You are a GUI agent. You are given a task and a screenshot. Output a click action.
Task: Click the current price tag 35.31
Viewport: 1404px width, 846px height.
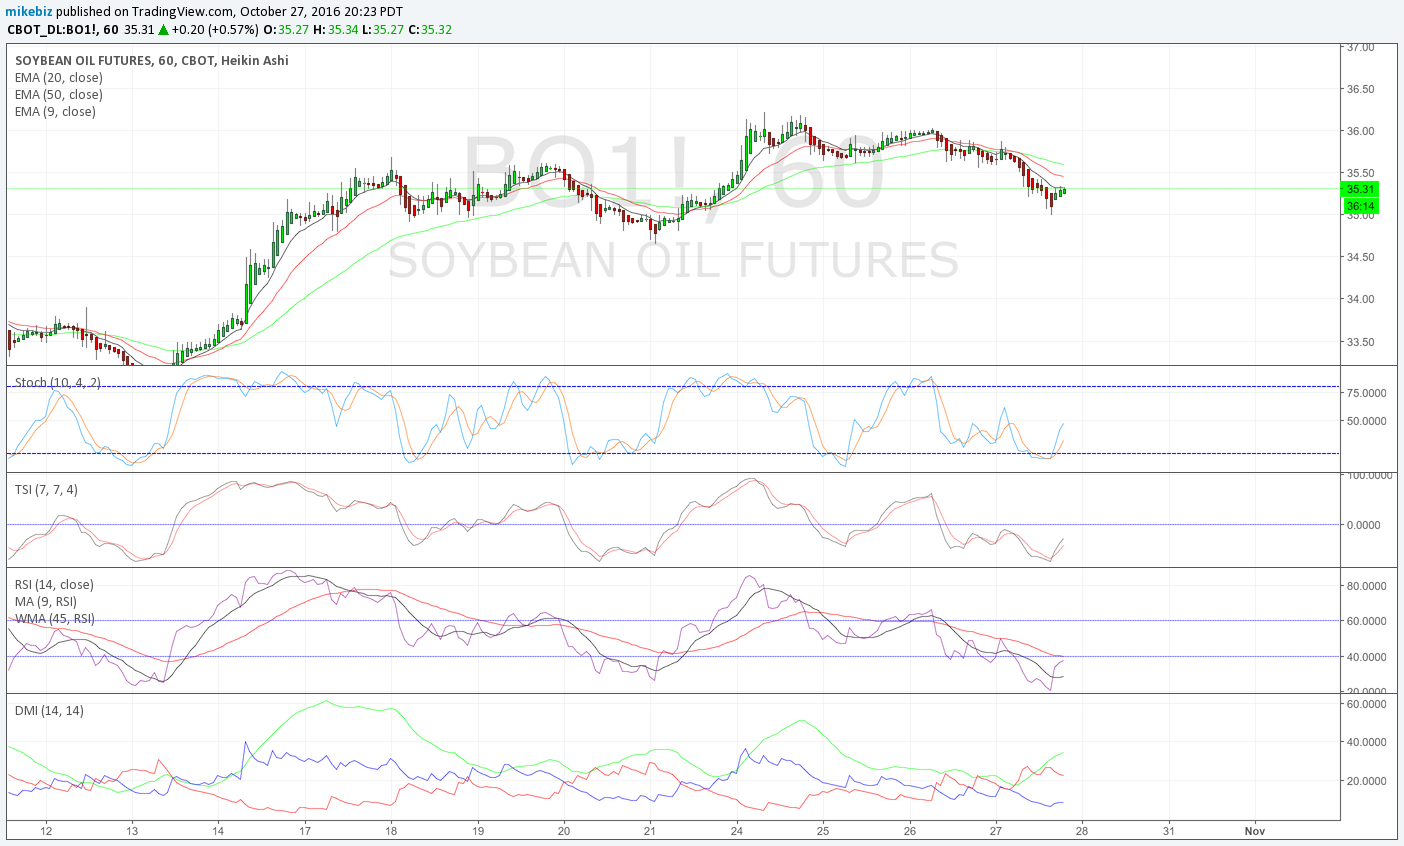point(1360,189)
